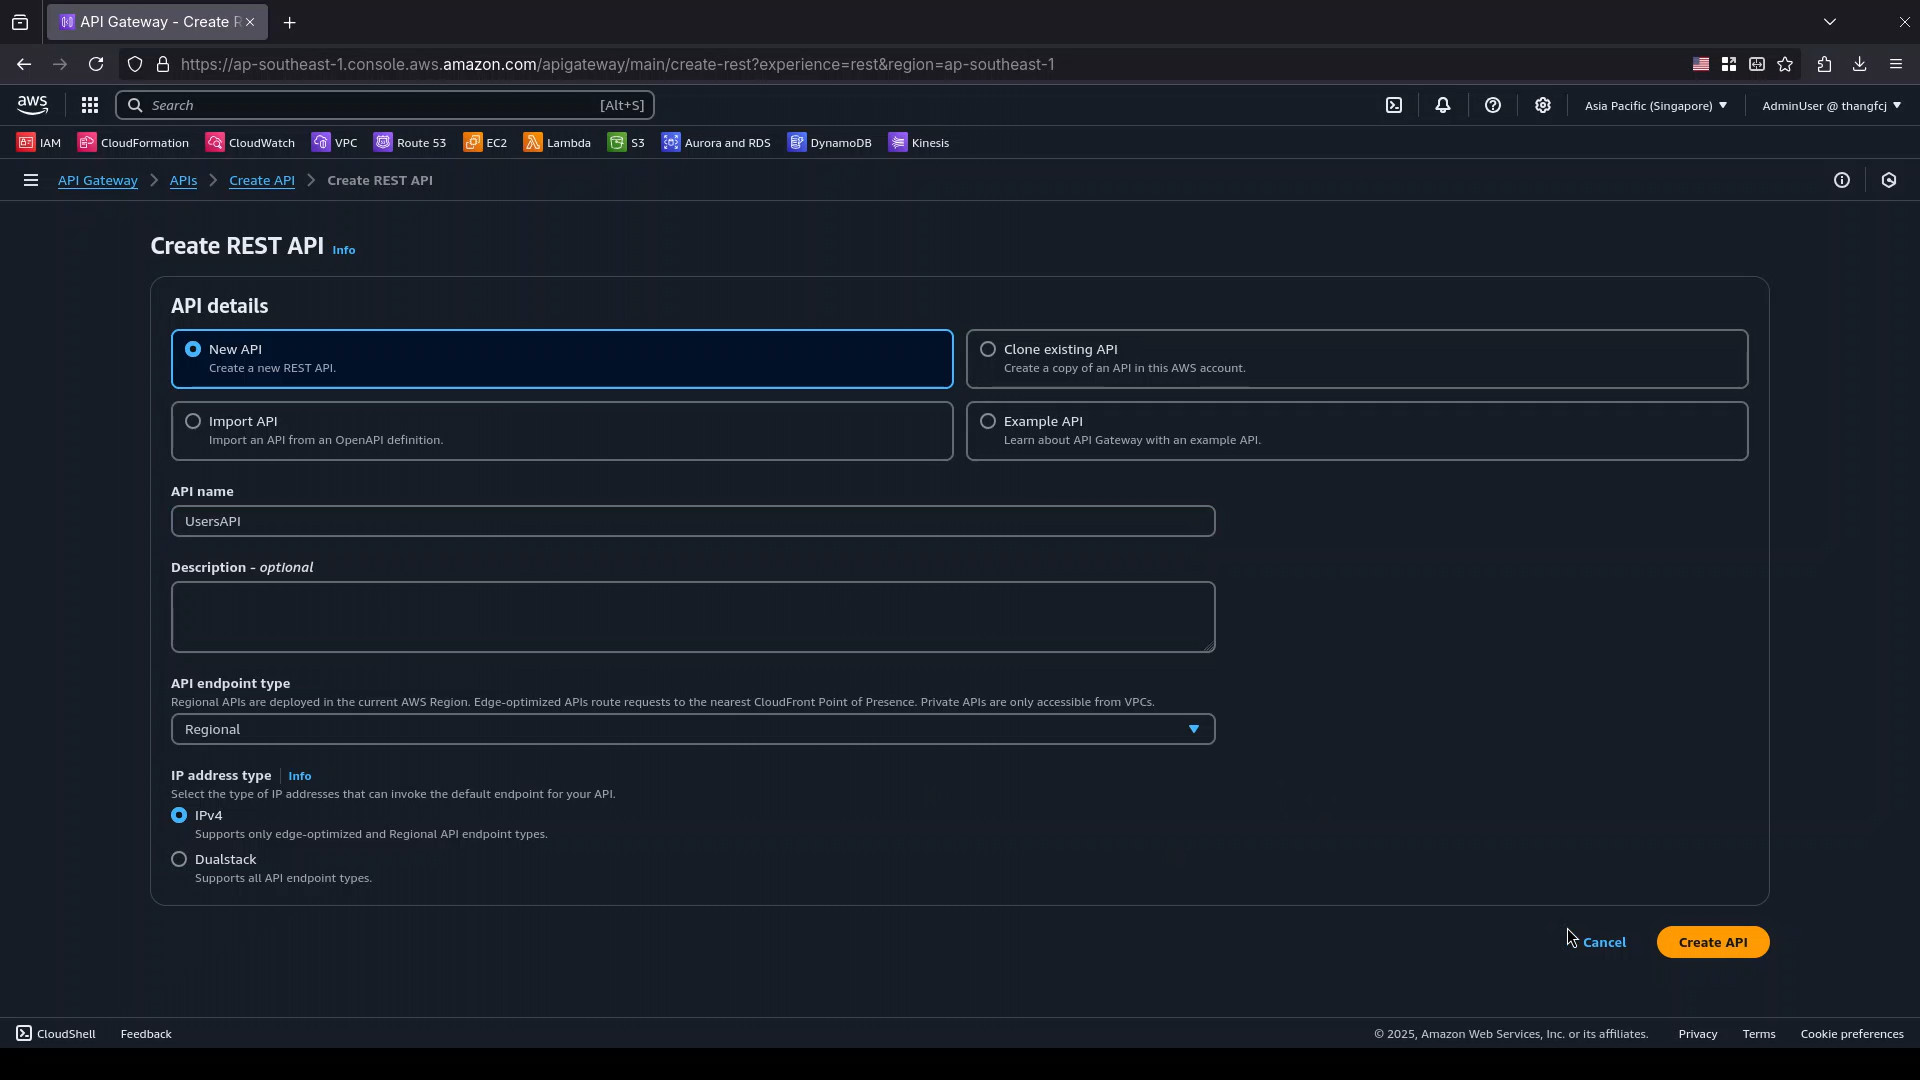Open Asia Pacific (Singapore) region selector
The image size is (1920, 1080).
(x=1656, y=105)
